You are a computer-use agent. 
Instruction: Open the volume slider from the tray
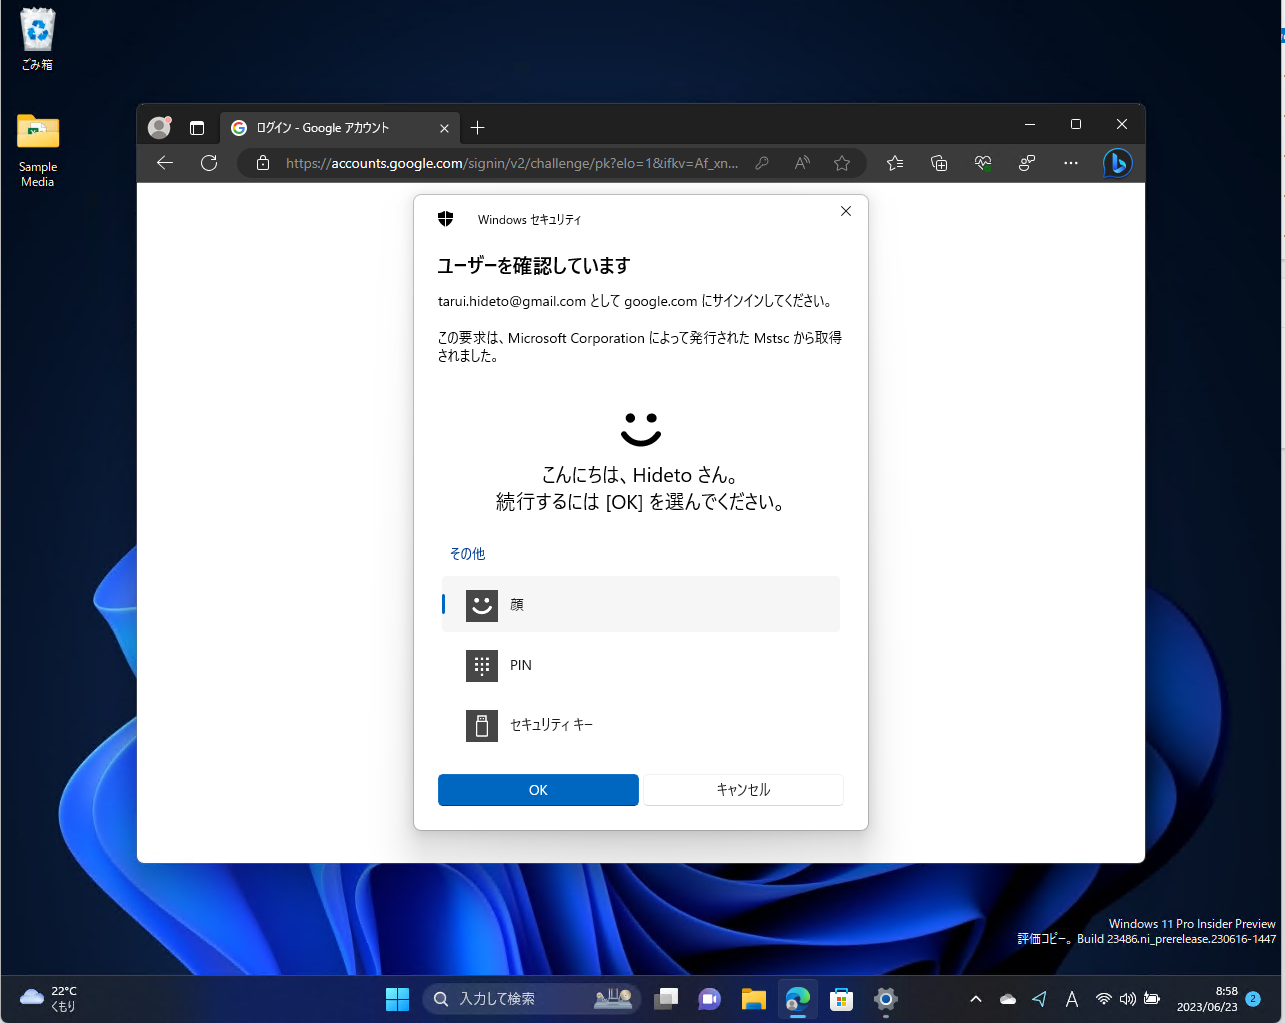pos(1128,997)
